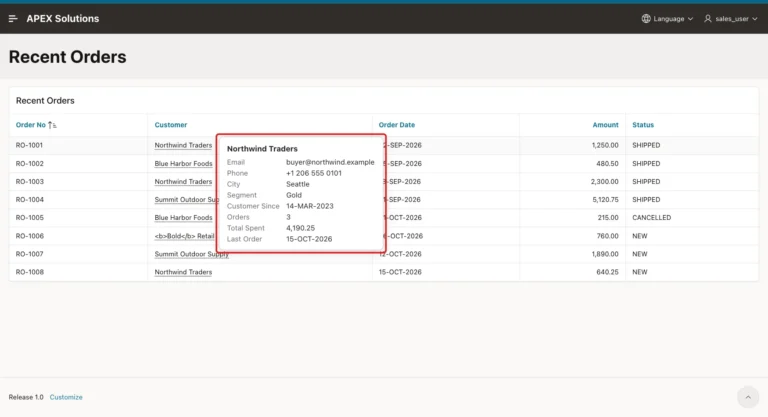Click the amount 5,120.75
This screenshot has width=768, height=417.
click(605, 199)
